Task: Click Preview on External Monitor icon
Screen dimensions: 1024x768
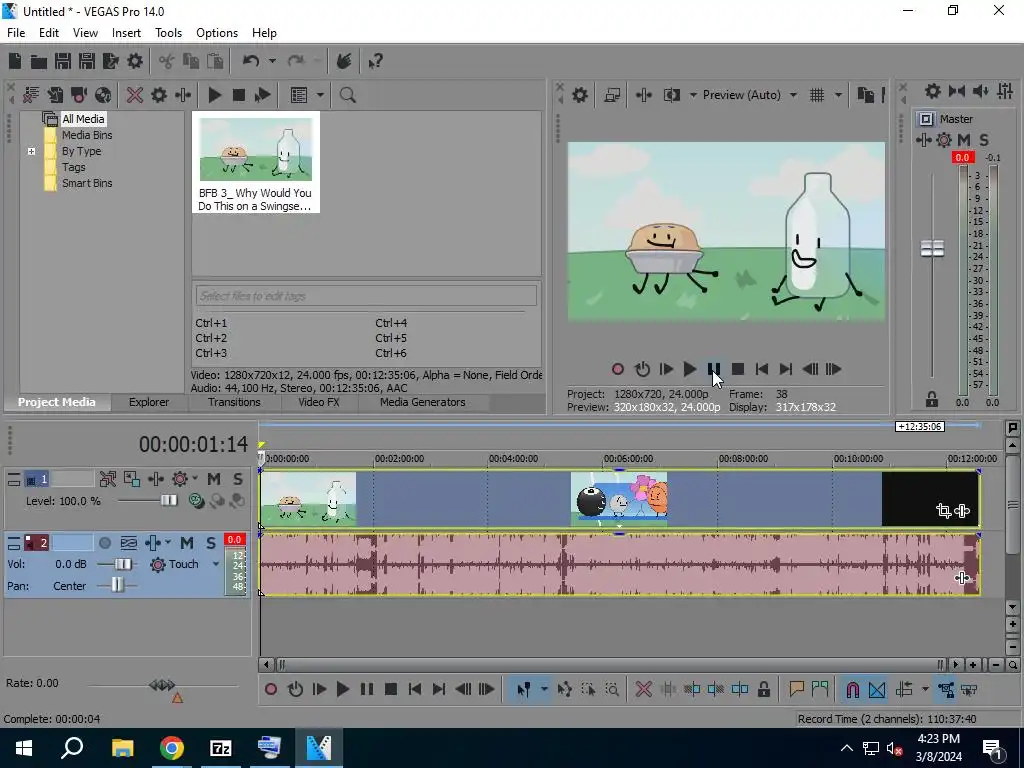Action: point(612,95)
